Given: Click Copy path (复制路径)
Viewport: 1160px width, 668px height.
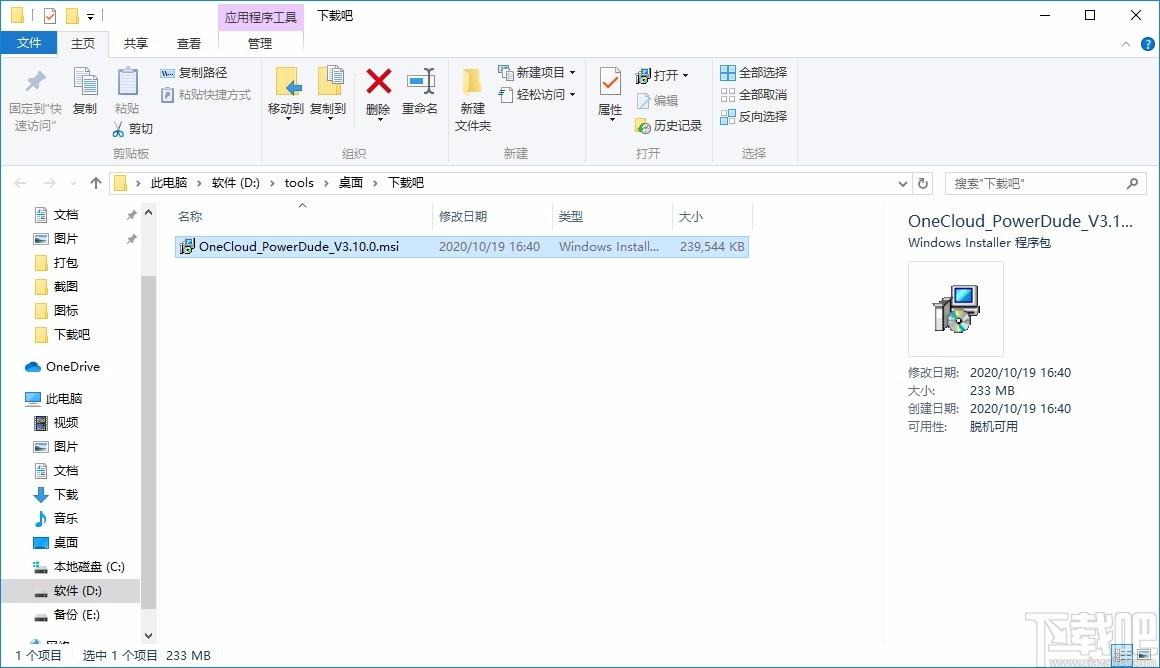Looking at the screenshot, I should click(x=194, y=72).
